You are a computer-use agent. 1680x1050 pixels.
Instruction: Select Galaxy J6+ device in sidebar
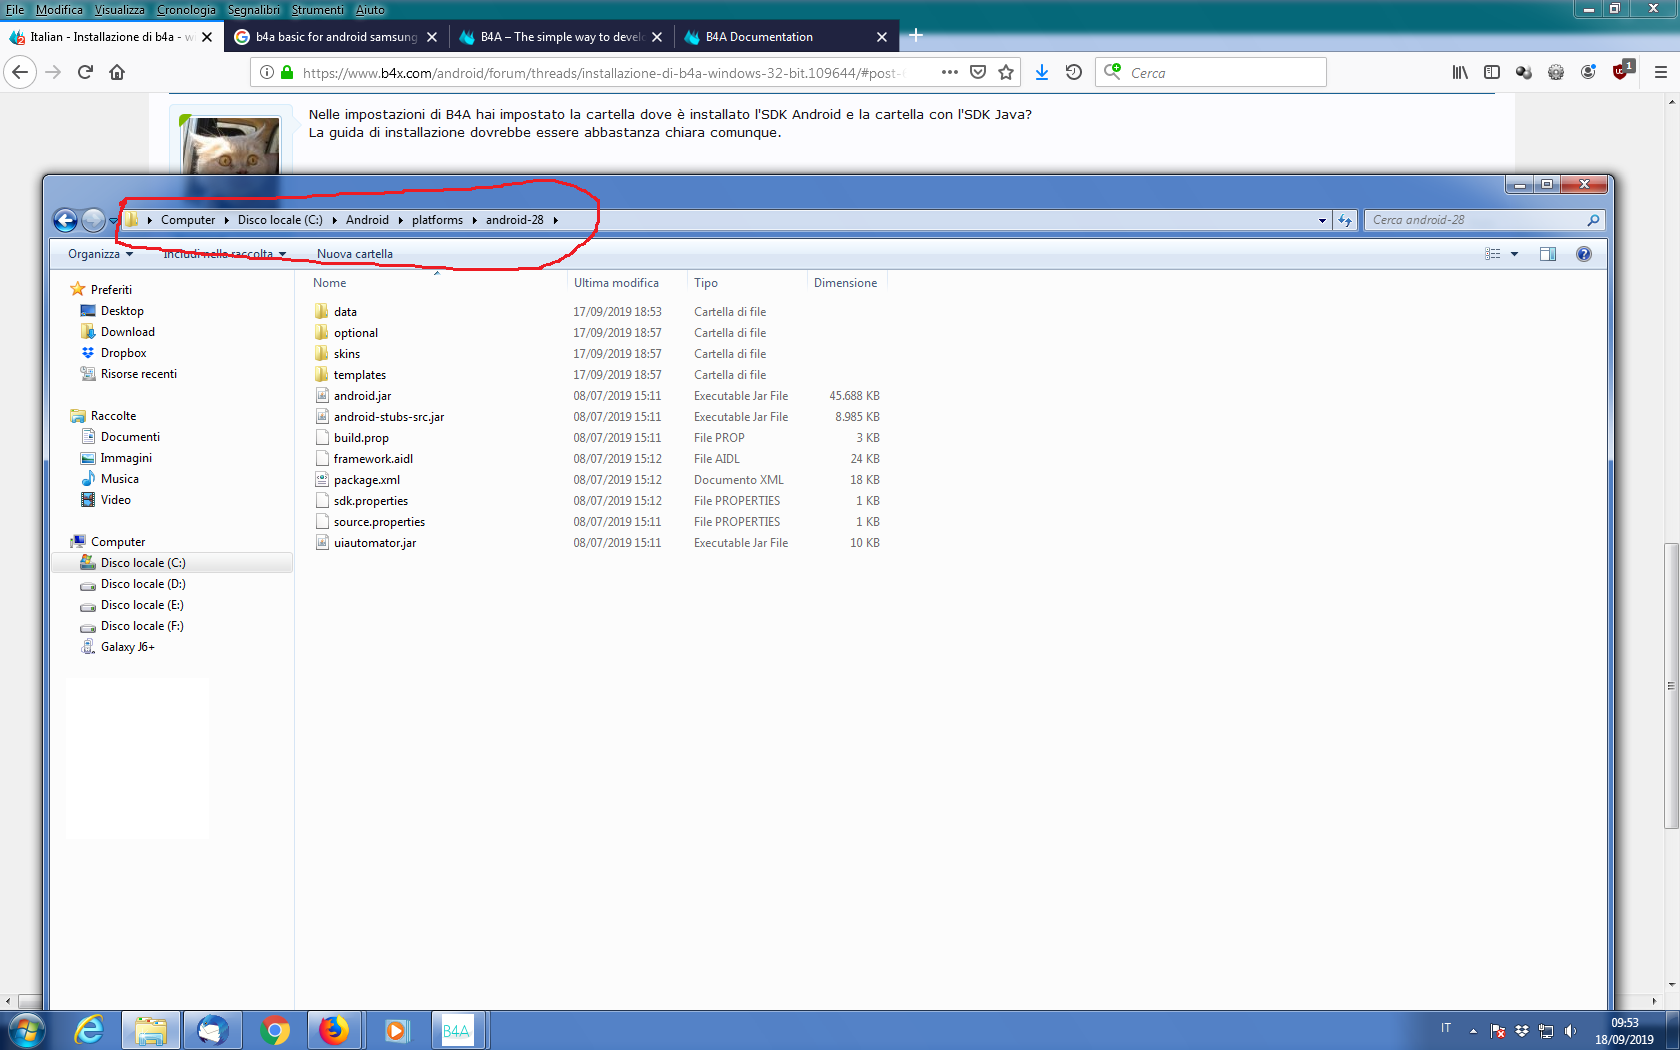click(127, 647)
